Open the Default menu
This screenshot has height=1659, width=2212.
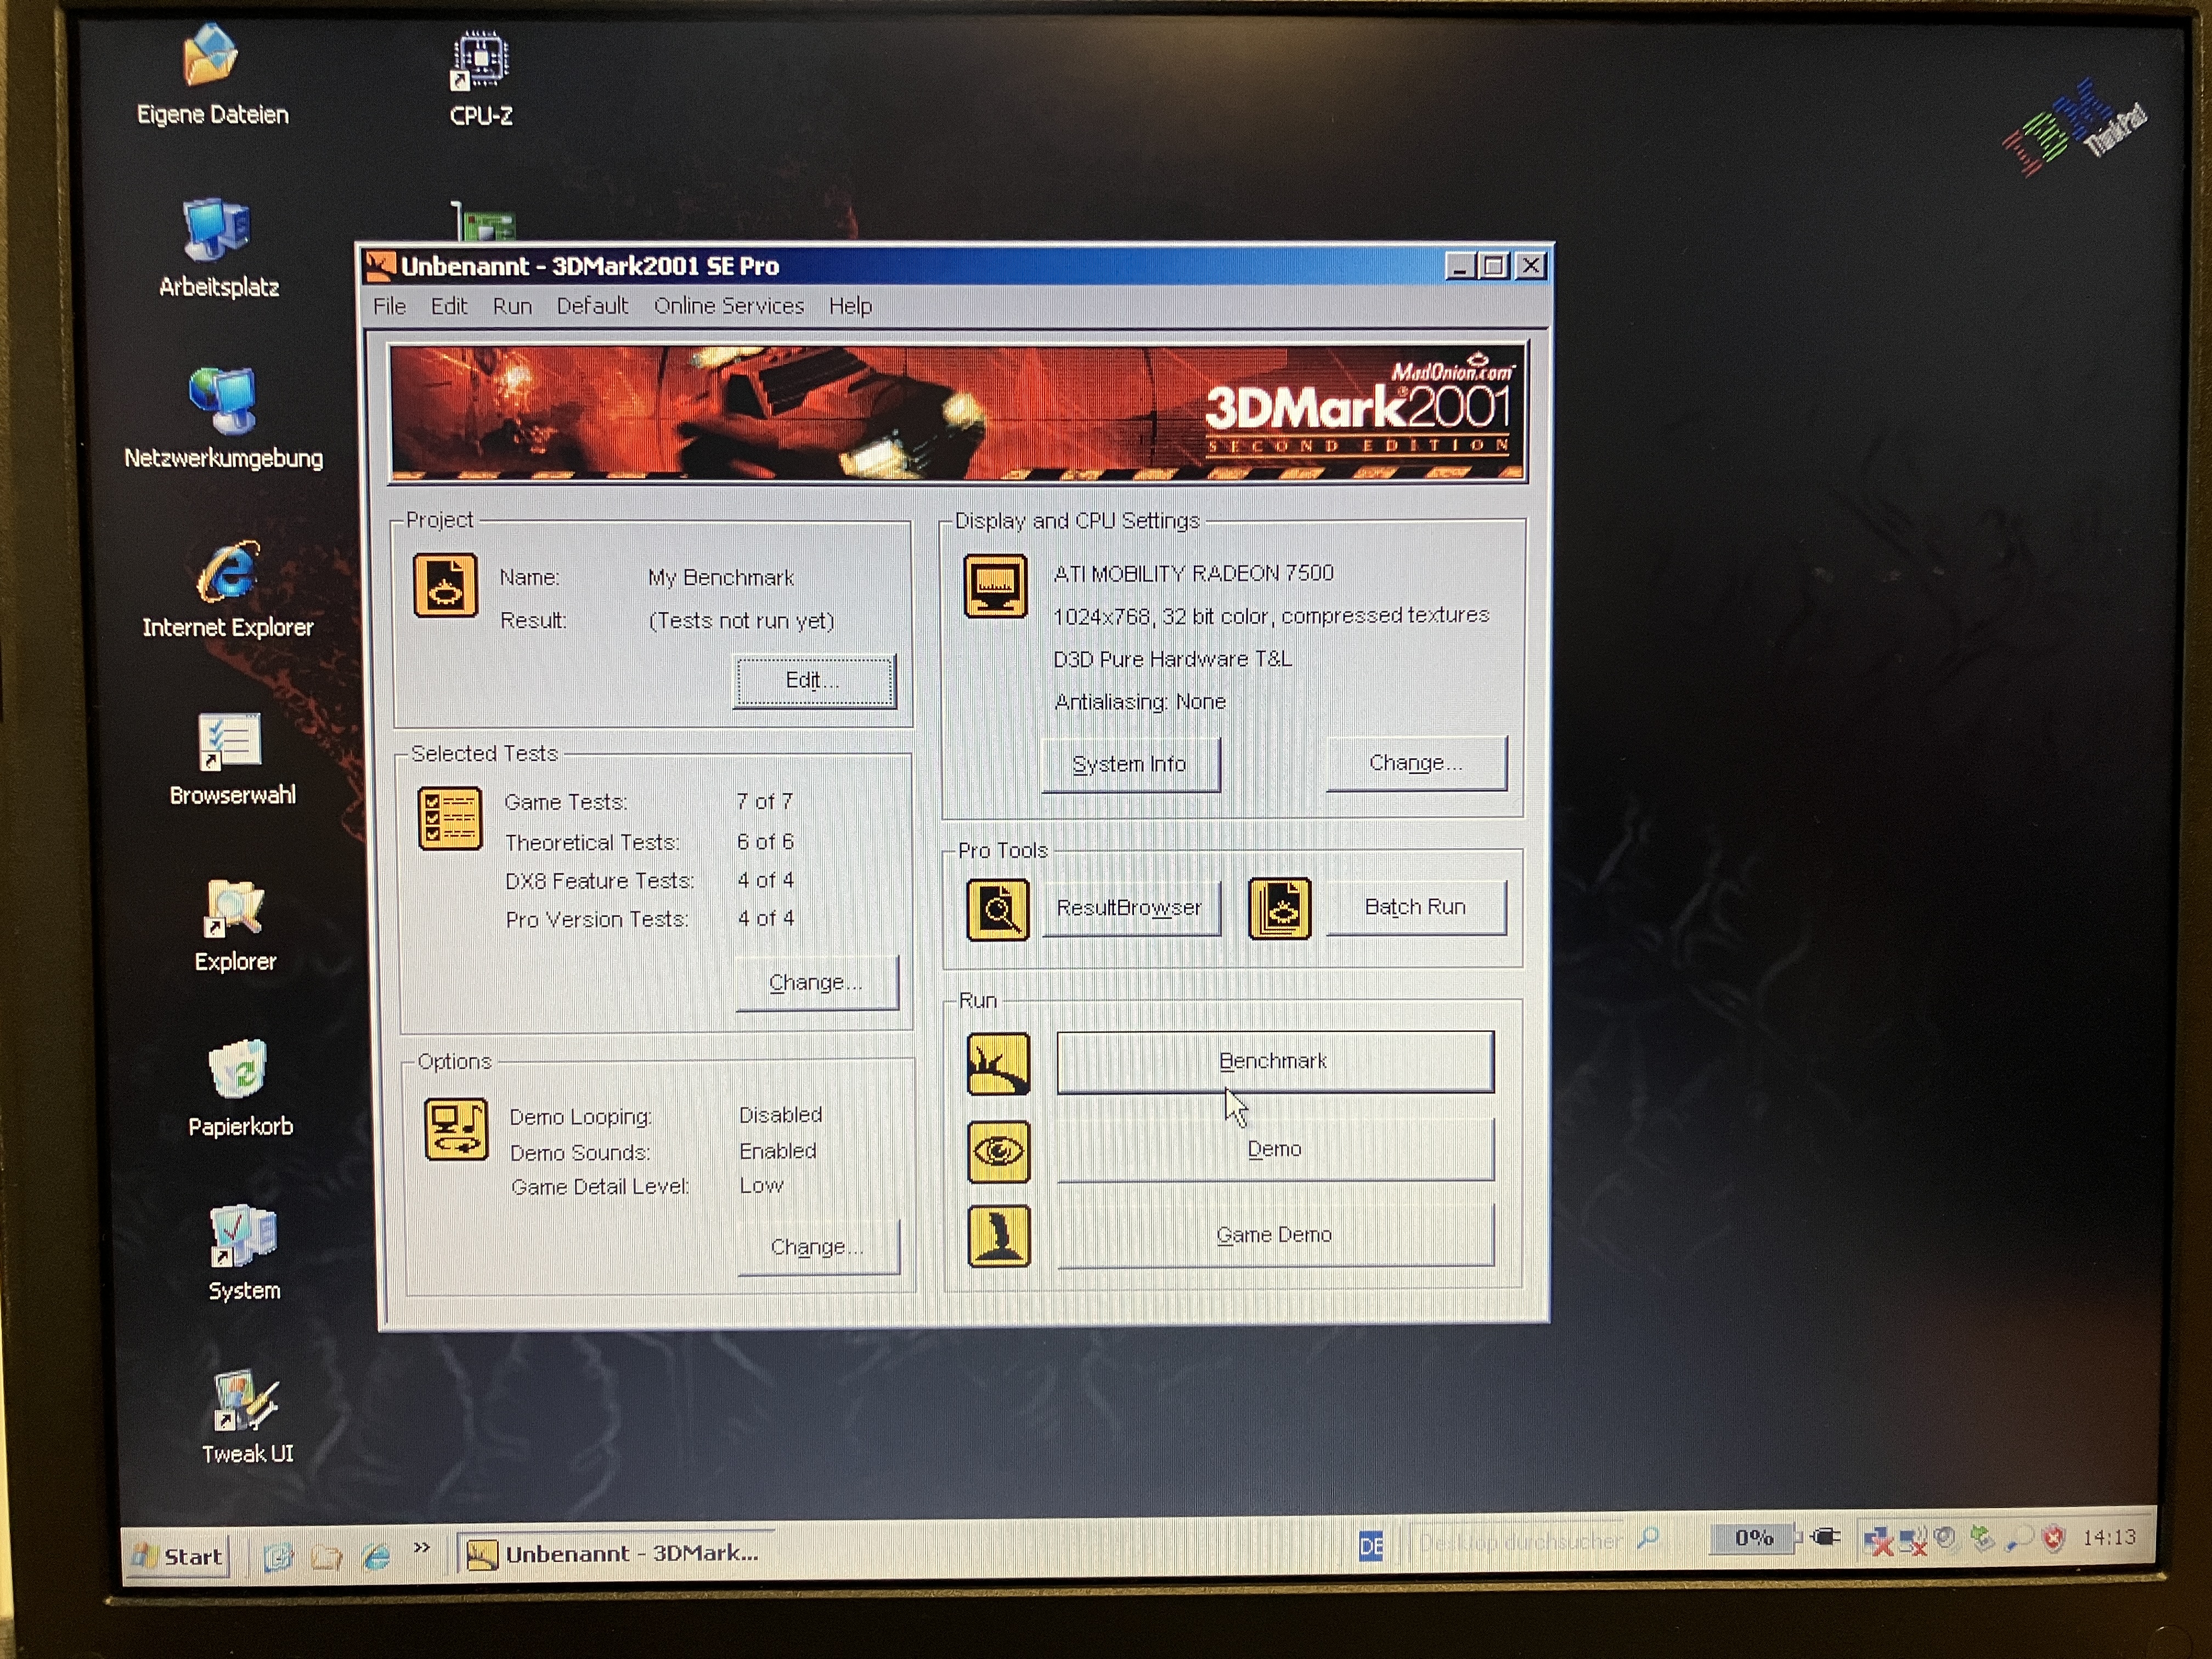(592, 306)
